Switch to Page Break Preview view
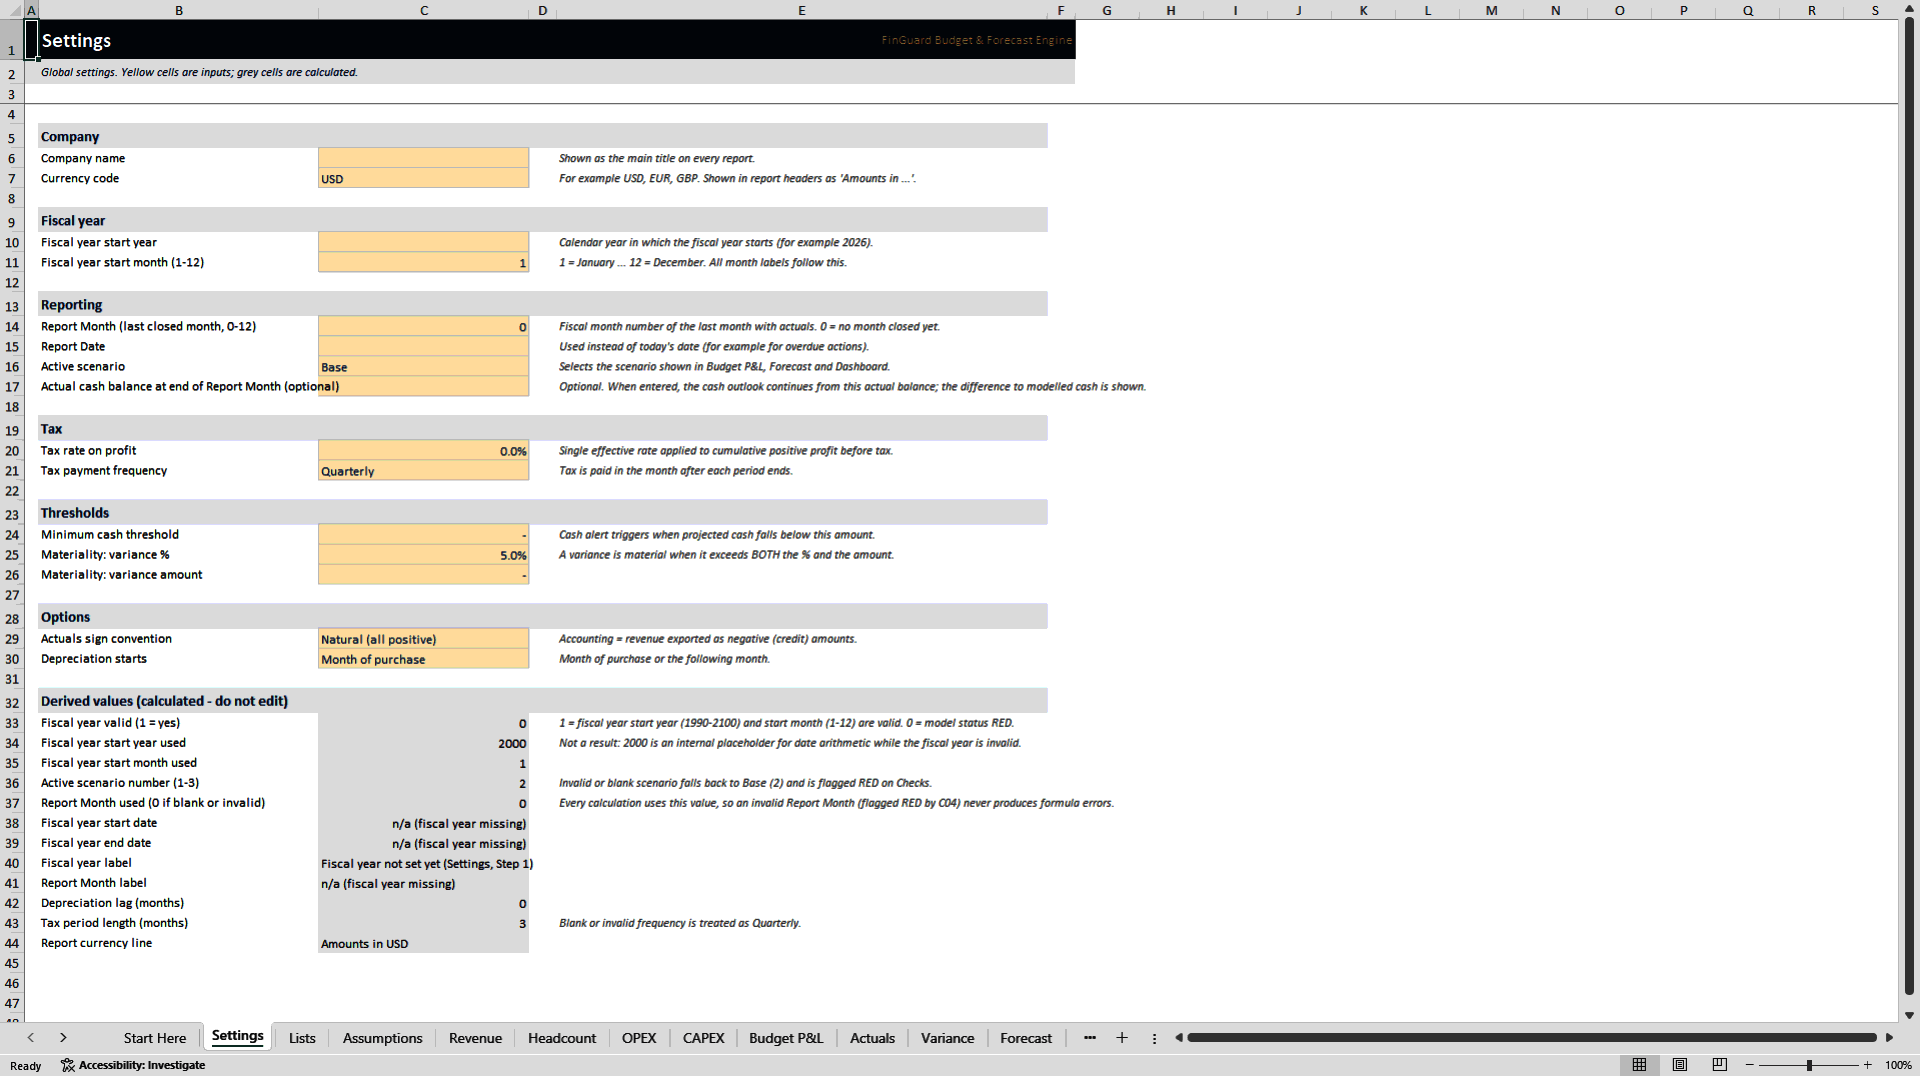The image size is (1920, 1076). [x=1720, y=1065]
